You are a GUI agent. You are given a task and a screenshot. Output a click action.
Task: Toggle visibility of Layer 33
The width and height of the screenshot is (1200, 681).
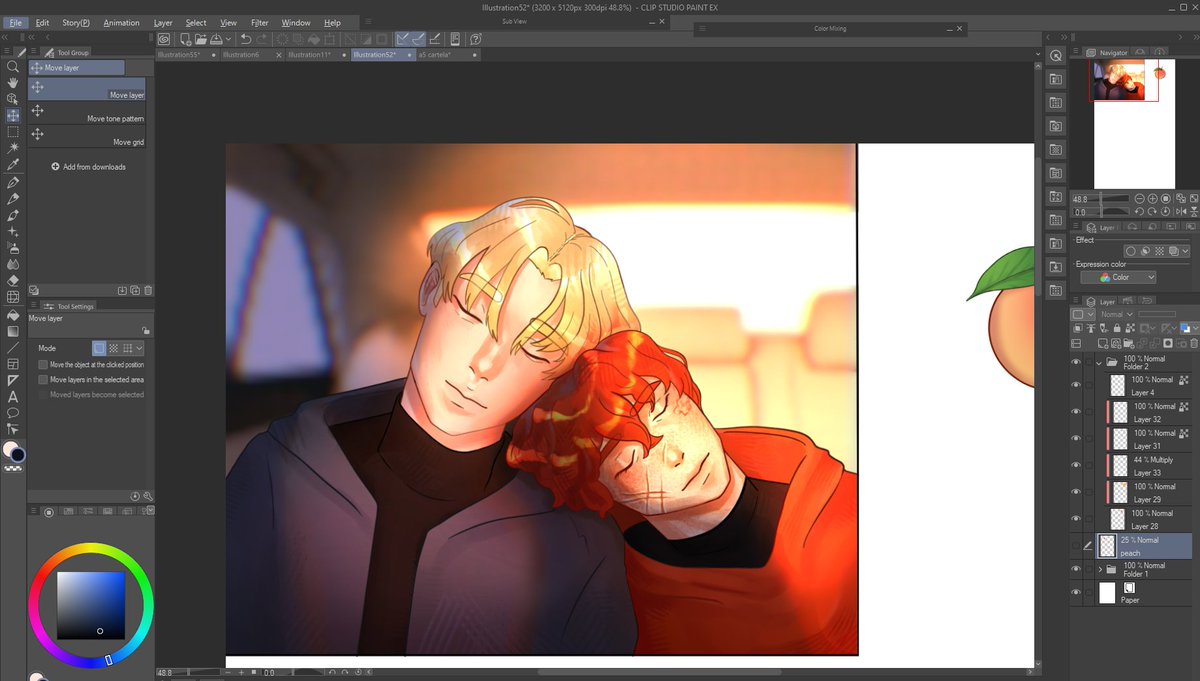[1076, 466]
